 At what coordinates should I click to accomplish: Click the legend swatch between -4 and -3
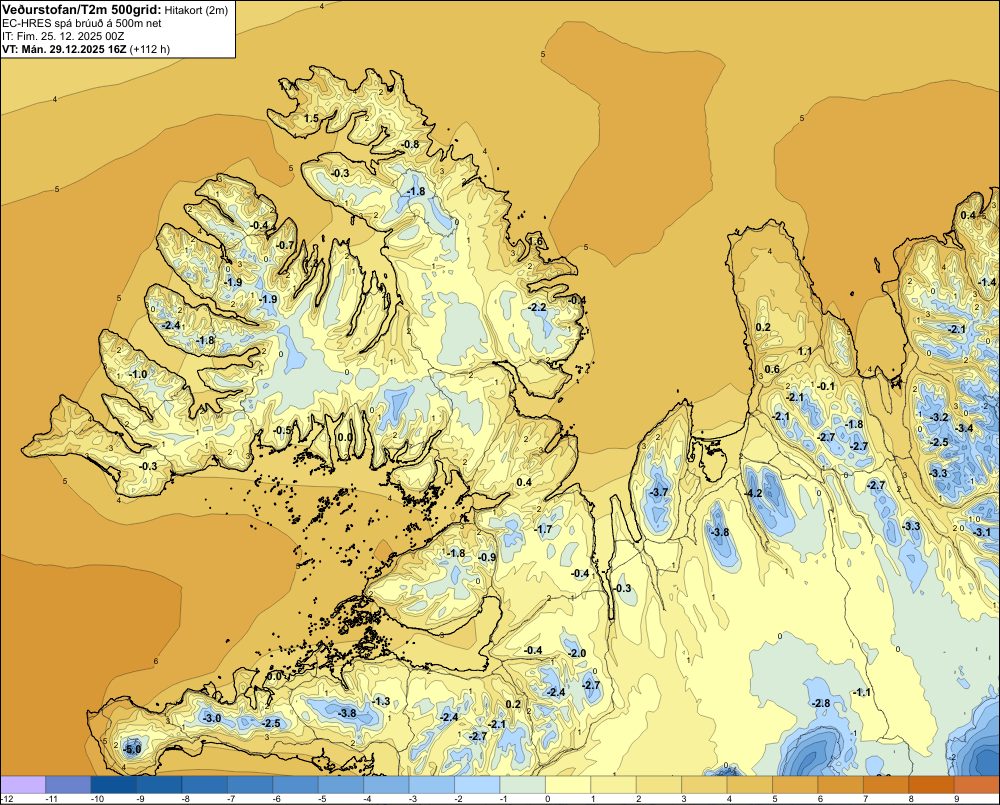click(x=386, y=785)
